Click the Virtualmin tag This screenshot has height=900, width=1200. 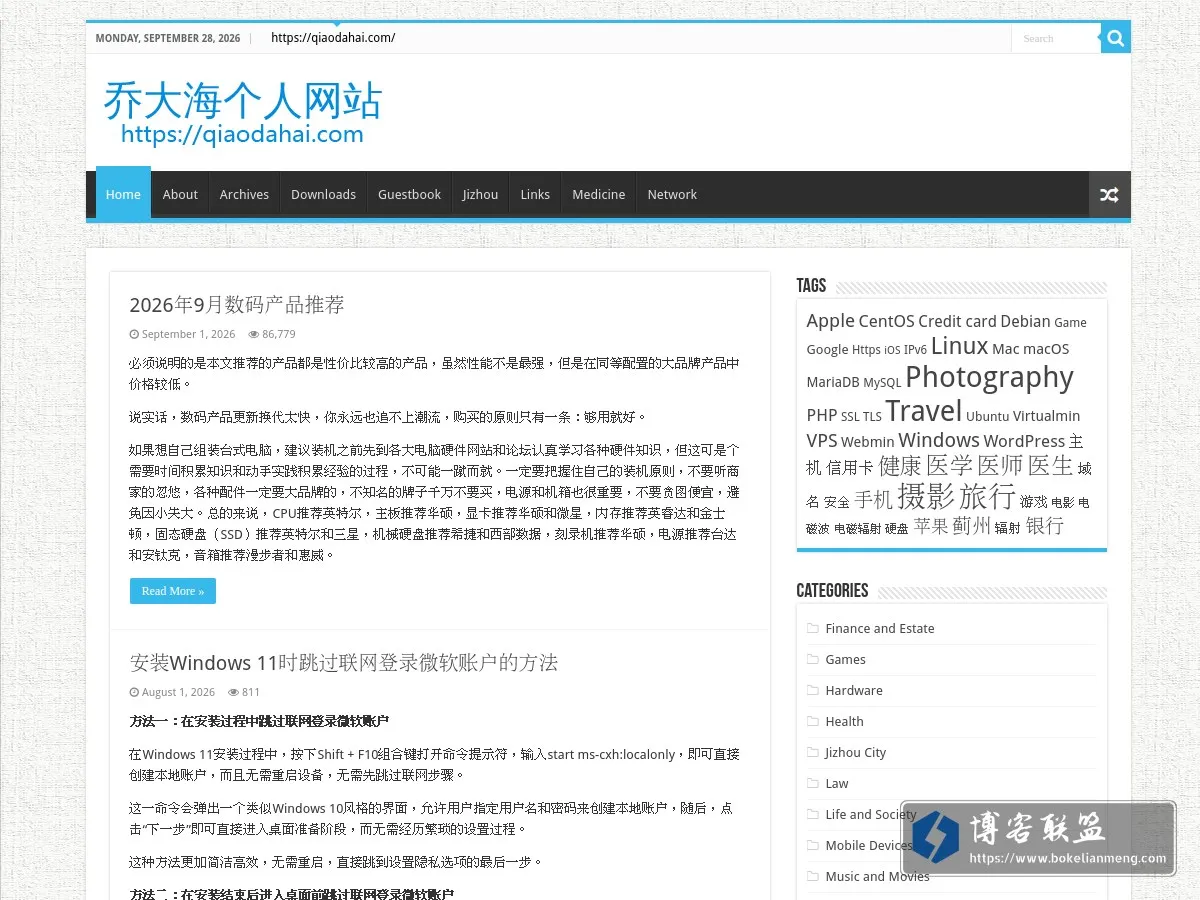click(x=1046, y=416)
